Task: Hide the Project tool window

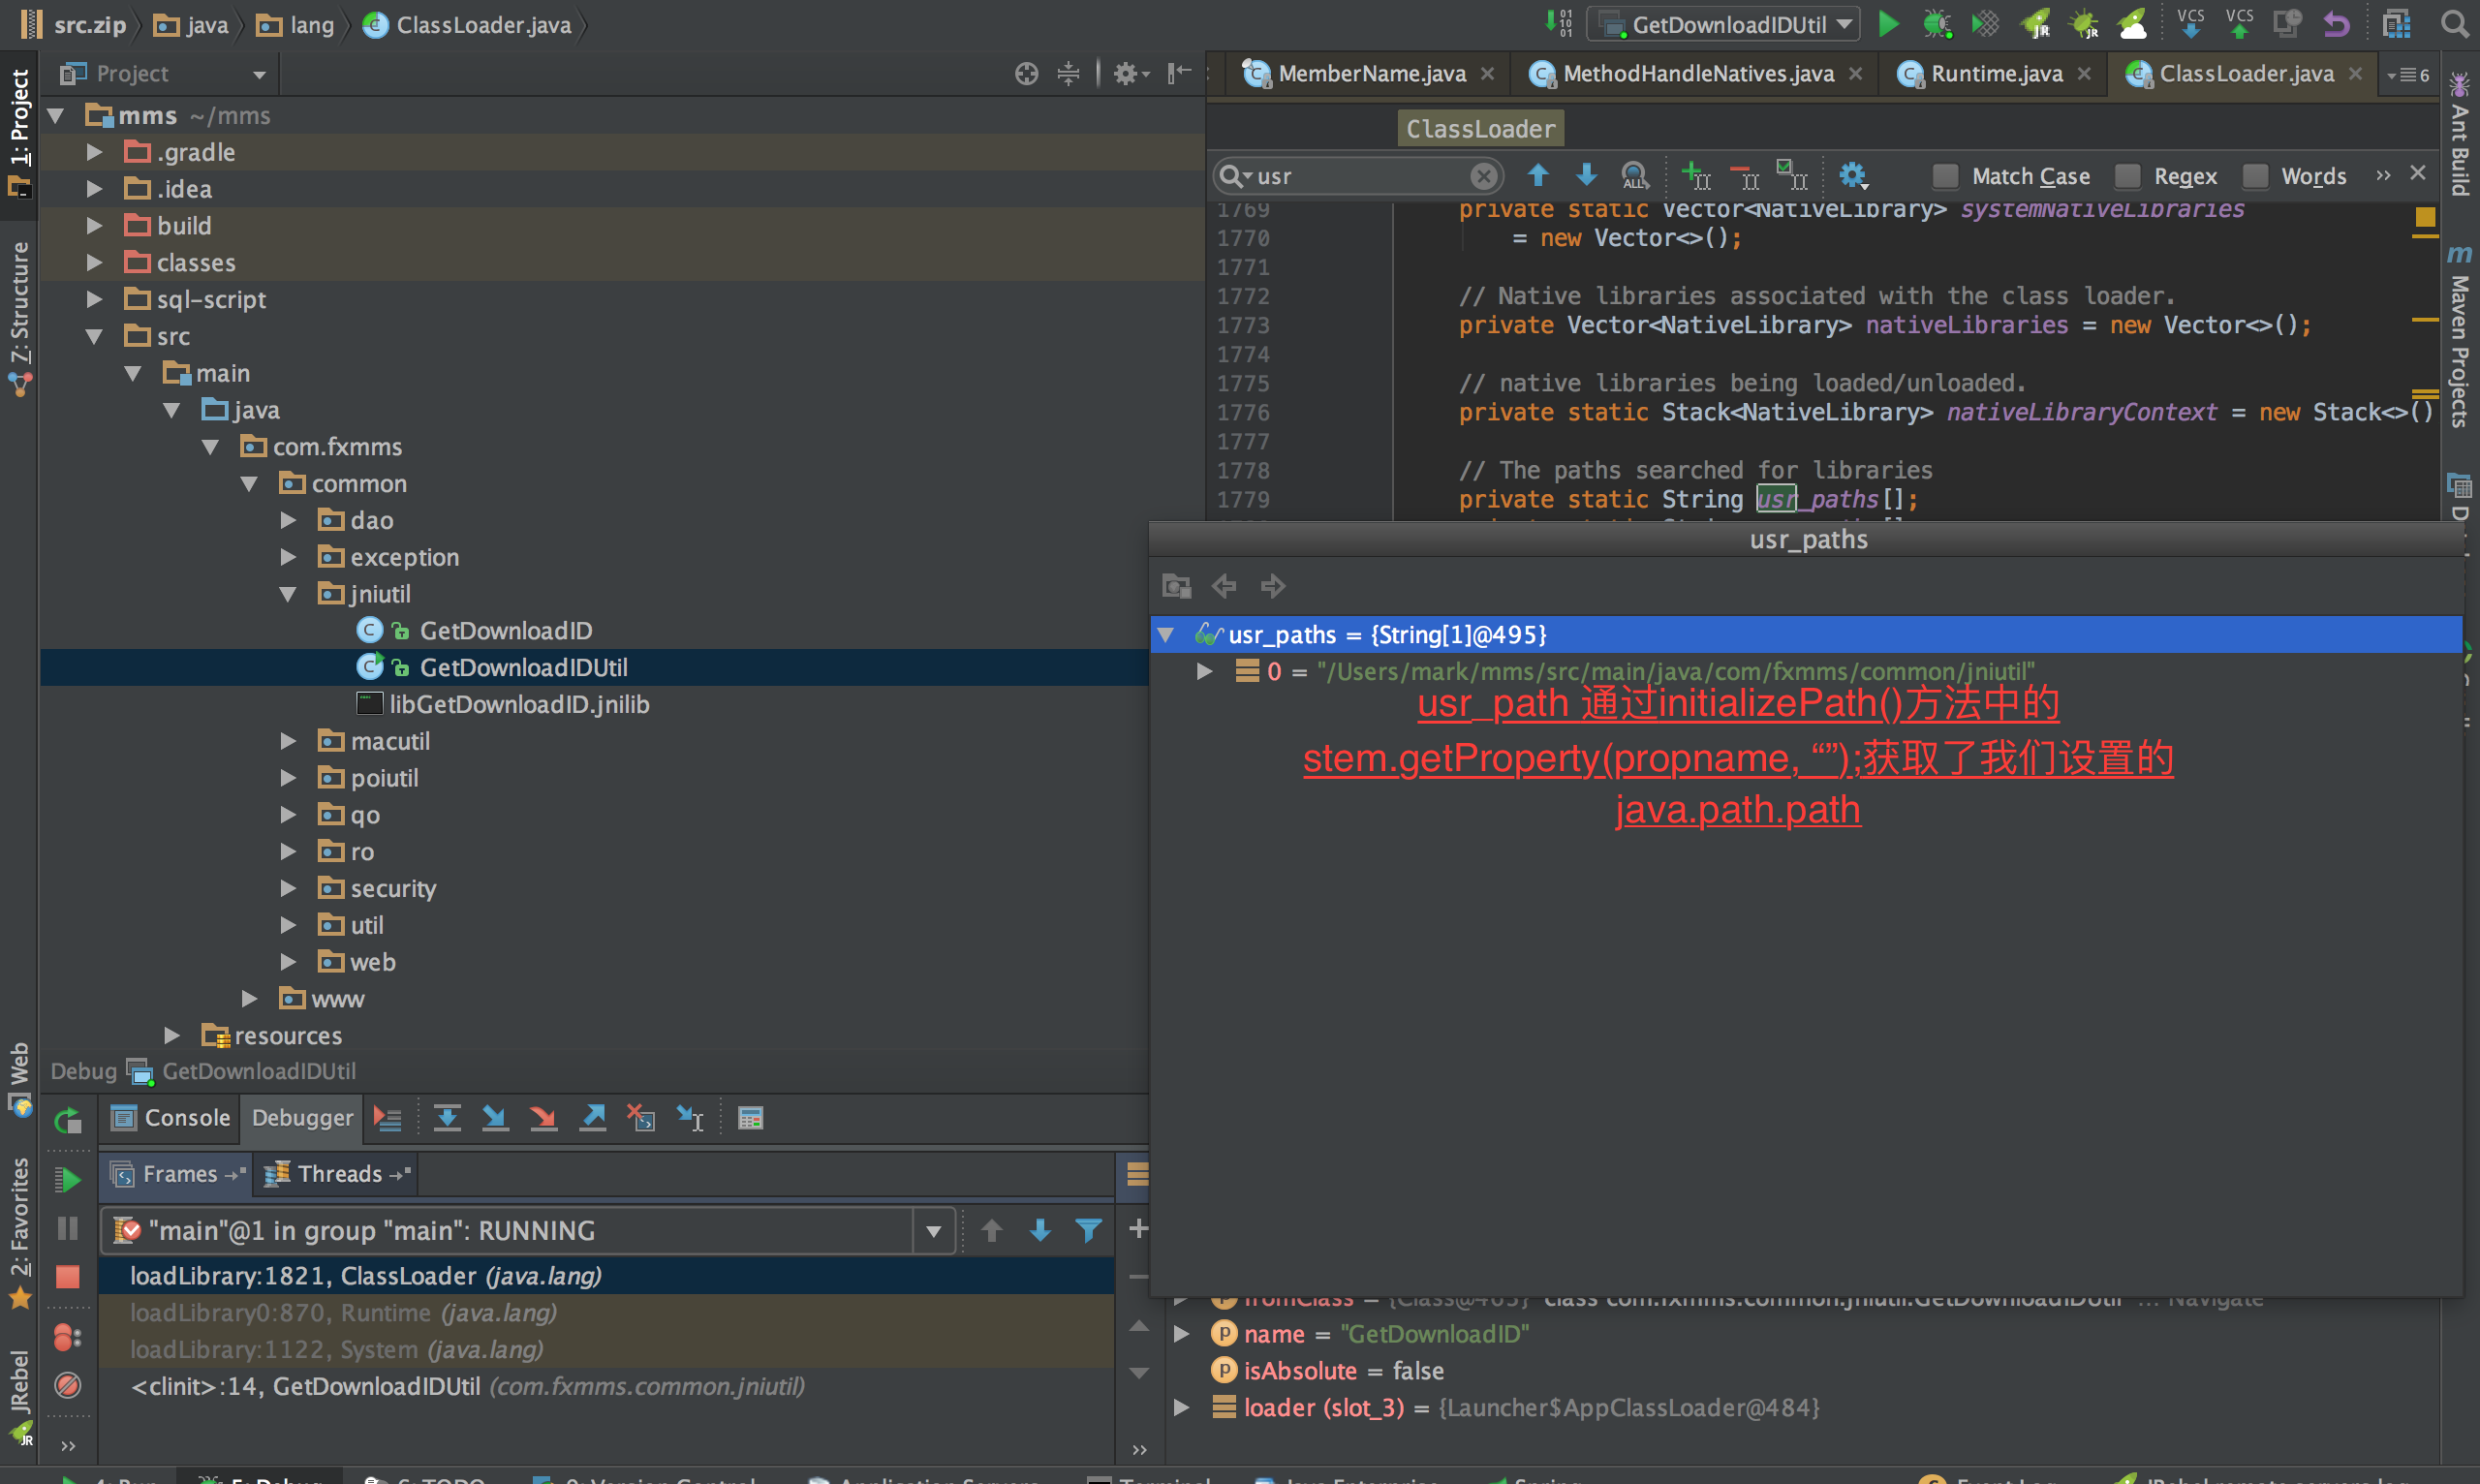Action: pos(1180,73)
